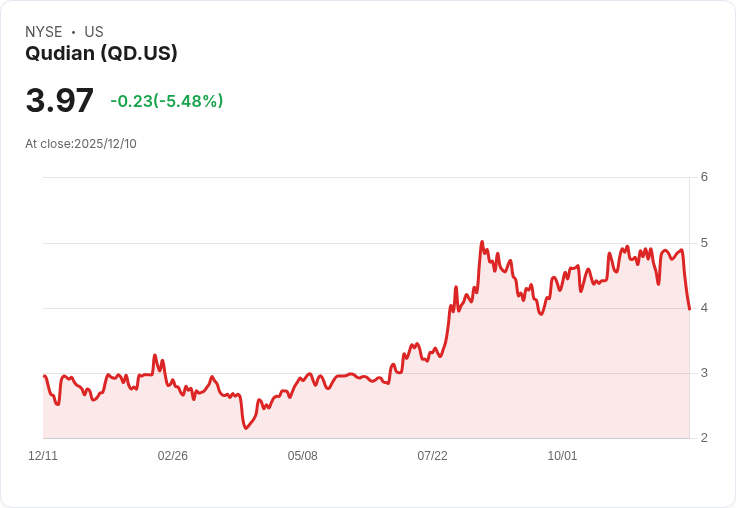Screen dimensions: 736x508
Task: Click the lowest dip of the price line
Action: point(245,428)
